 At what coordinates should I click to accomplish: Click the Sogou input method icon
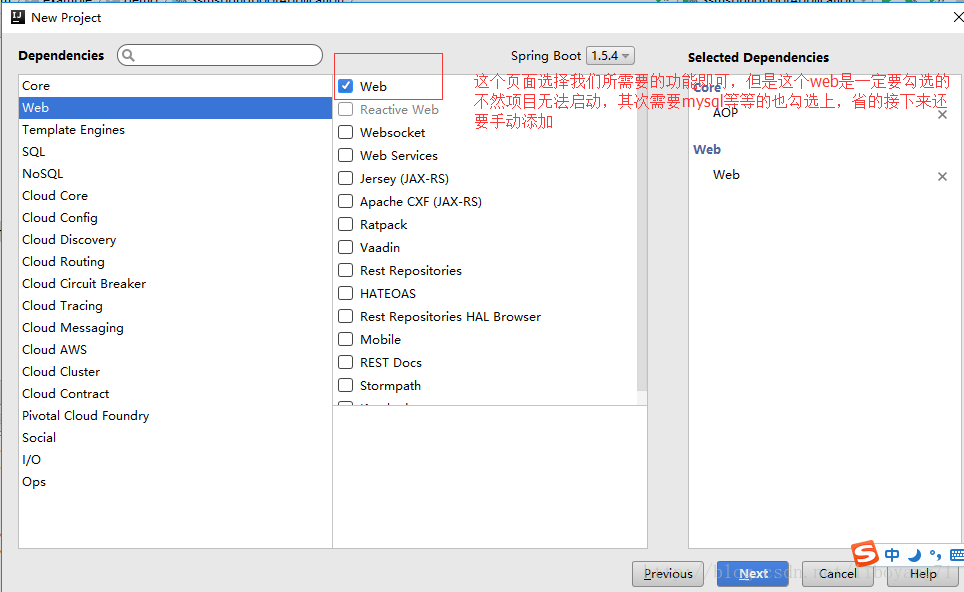click(866, 553)
